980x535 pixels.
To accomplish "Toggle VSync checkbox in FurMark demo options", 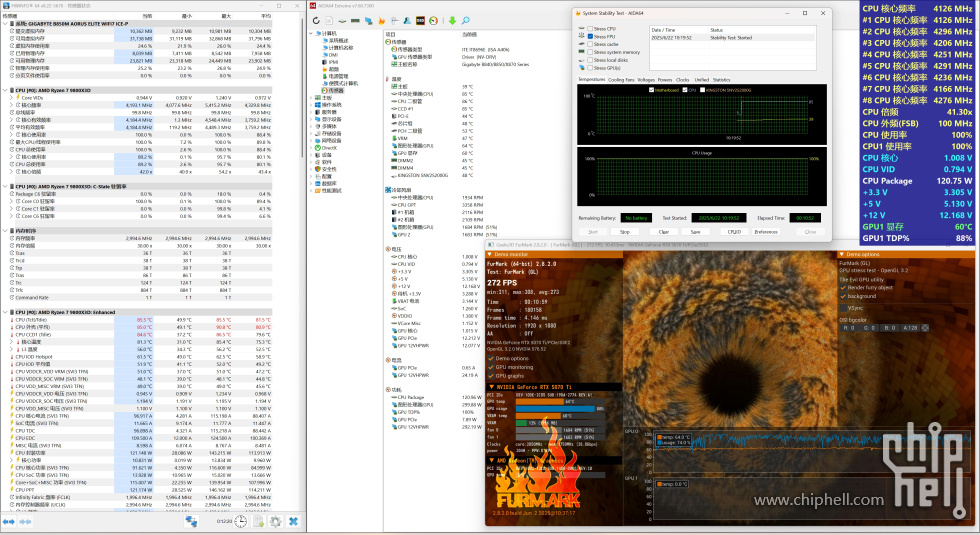I will coord(843,308).
